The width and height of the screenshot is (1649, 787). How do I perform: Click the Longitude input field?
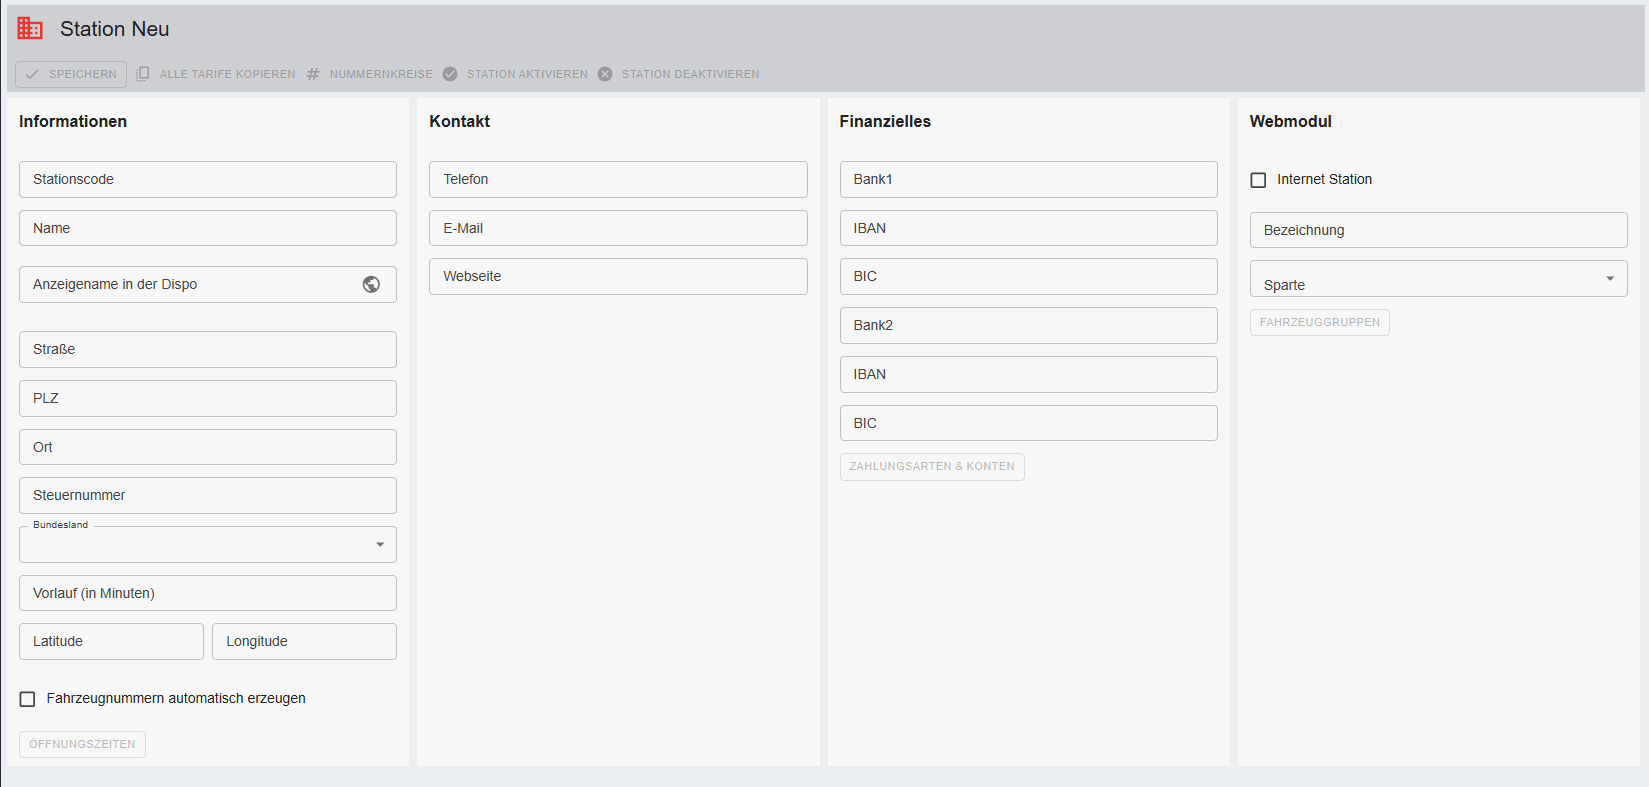coord(304,642)
